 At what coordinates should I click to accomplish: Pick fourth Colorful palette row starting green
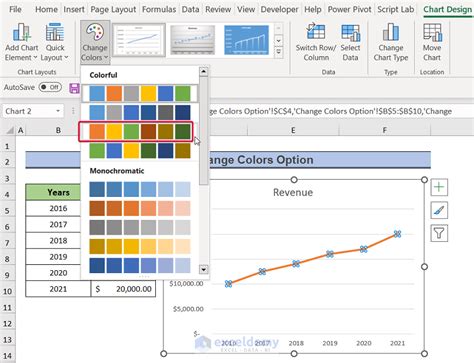click(x=140, y=151)
